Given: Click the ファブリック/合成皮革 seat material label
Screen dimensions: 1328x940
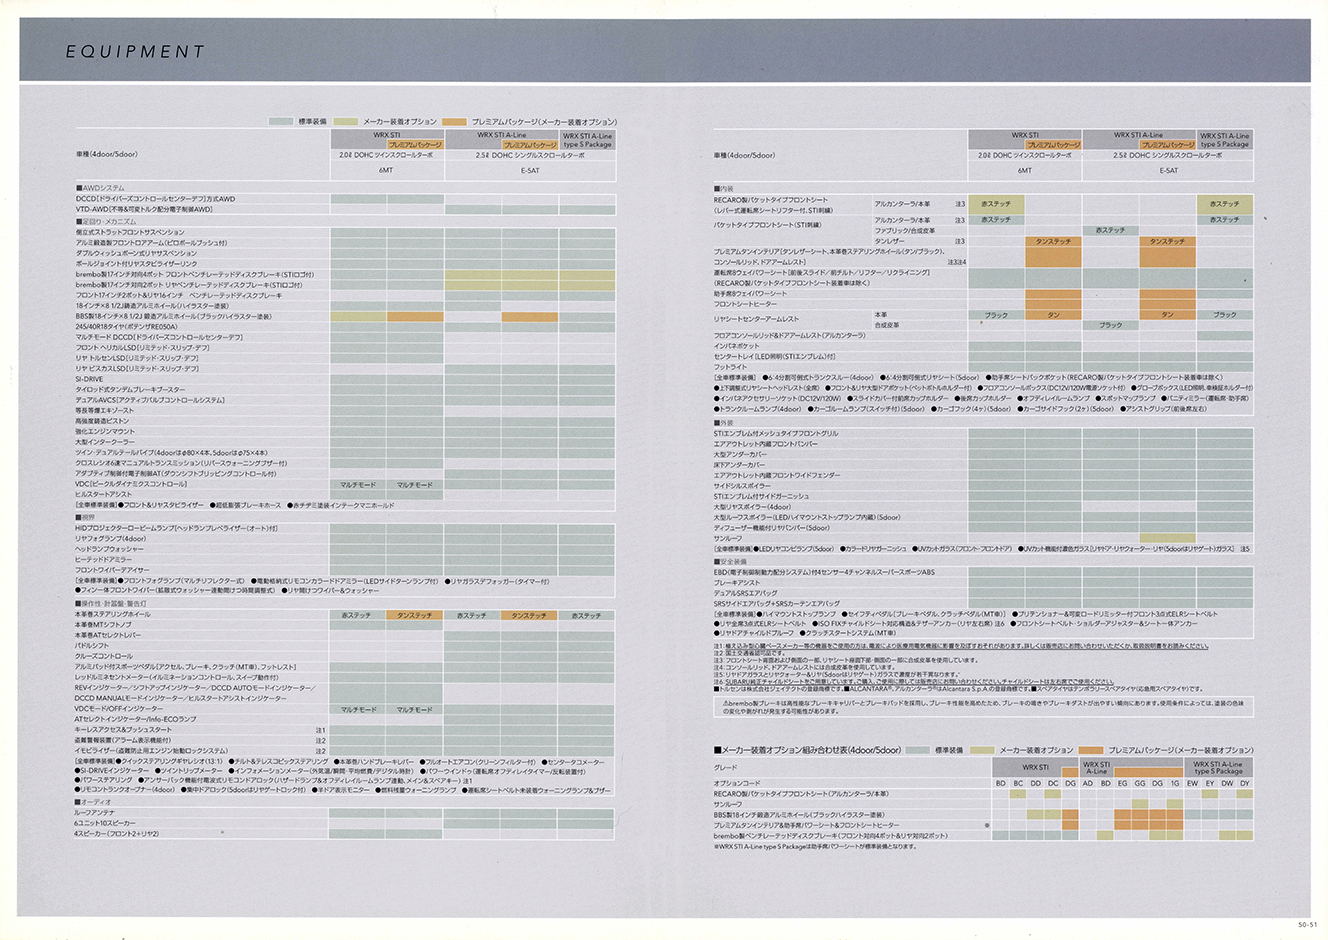Looking at the screenshot, I should [905, 231].
